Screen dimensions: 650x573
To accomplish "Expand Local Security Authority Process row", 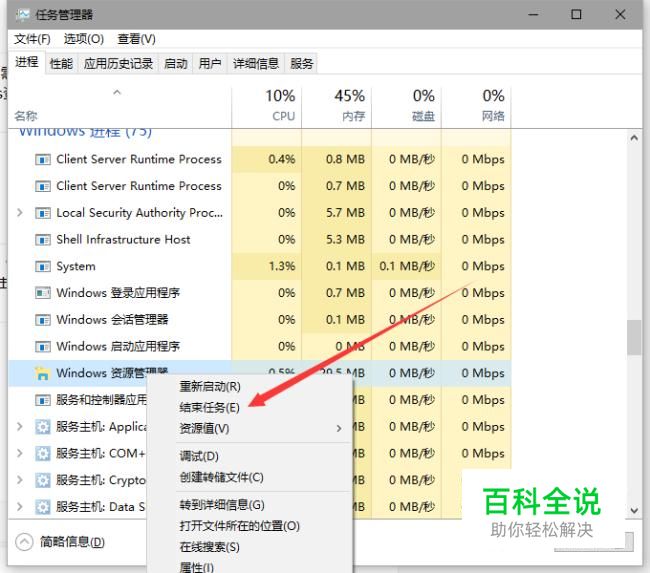I will 19,213.
